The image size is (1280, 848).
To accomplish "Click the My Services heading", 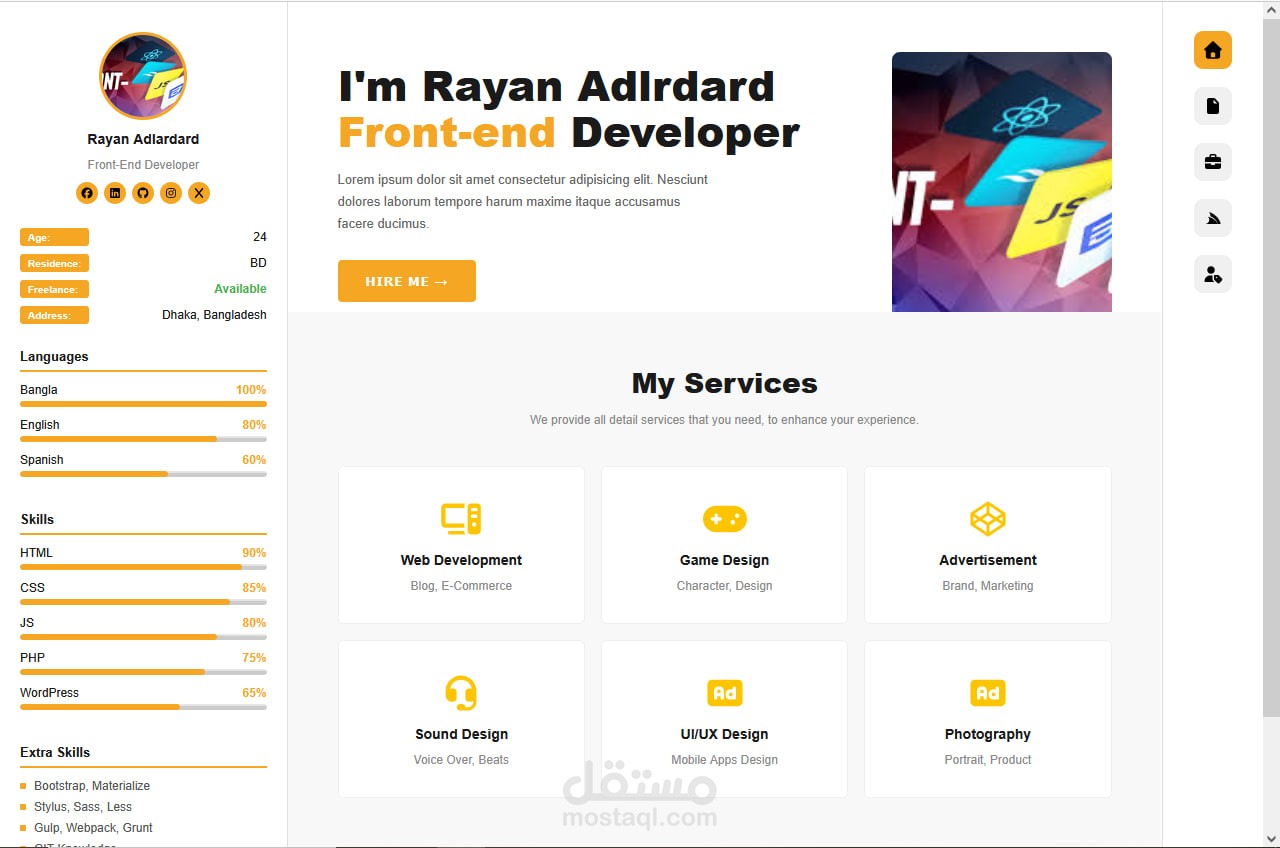I will (725, 383).
